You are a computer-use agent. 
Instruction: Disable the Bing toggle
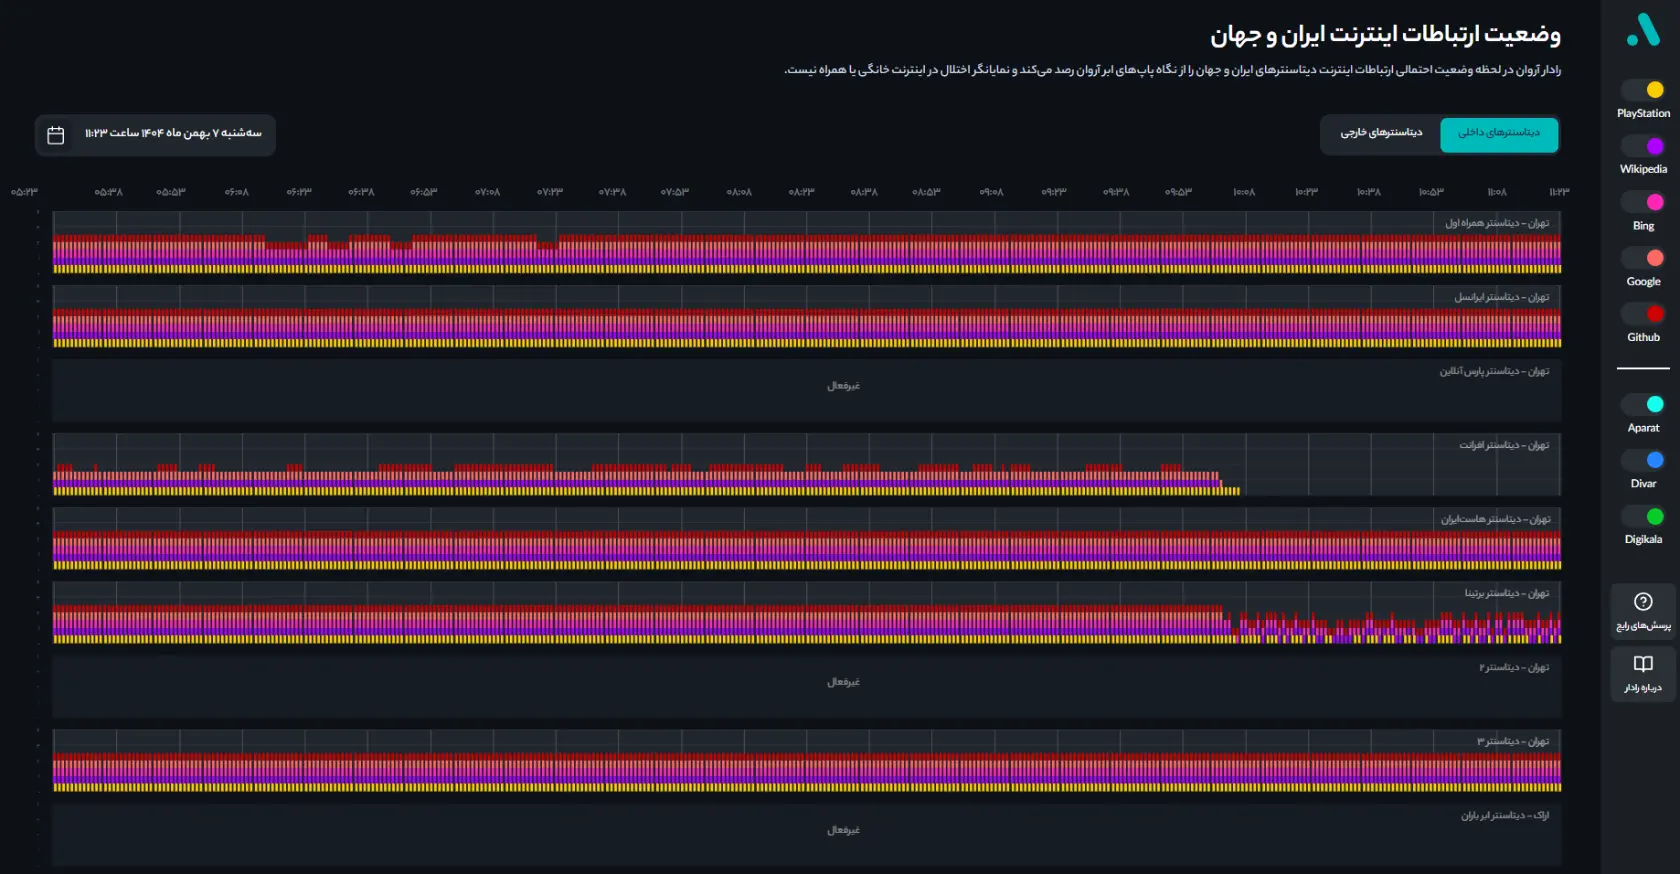pyautogui.click(x=1643, y=202)
